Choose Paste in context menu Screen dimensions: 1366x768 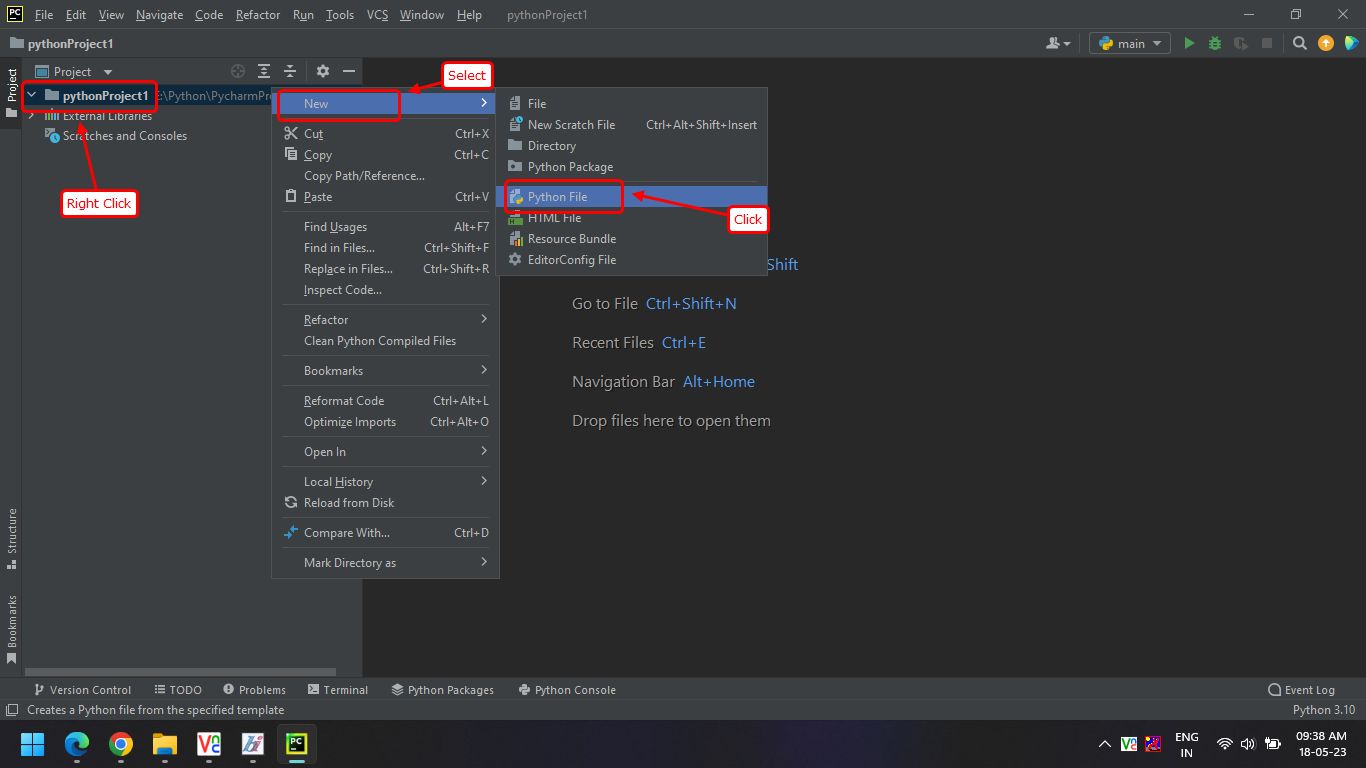pyautogui.click(x=385, y=197)
